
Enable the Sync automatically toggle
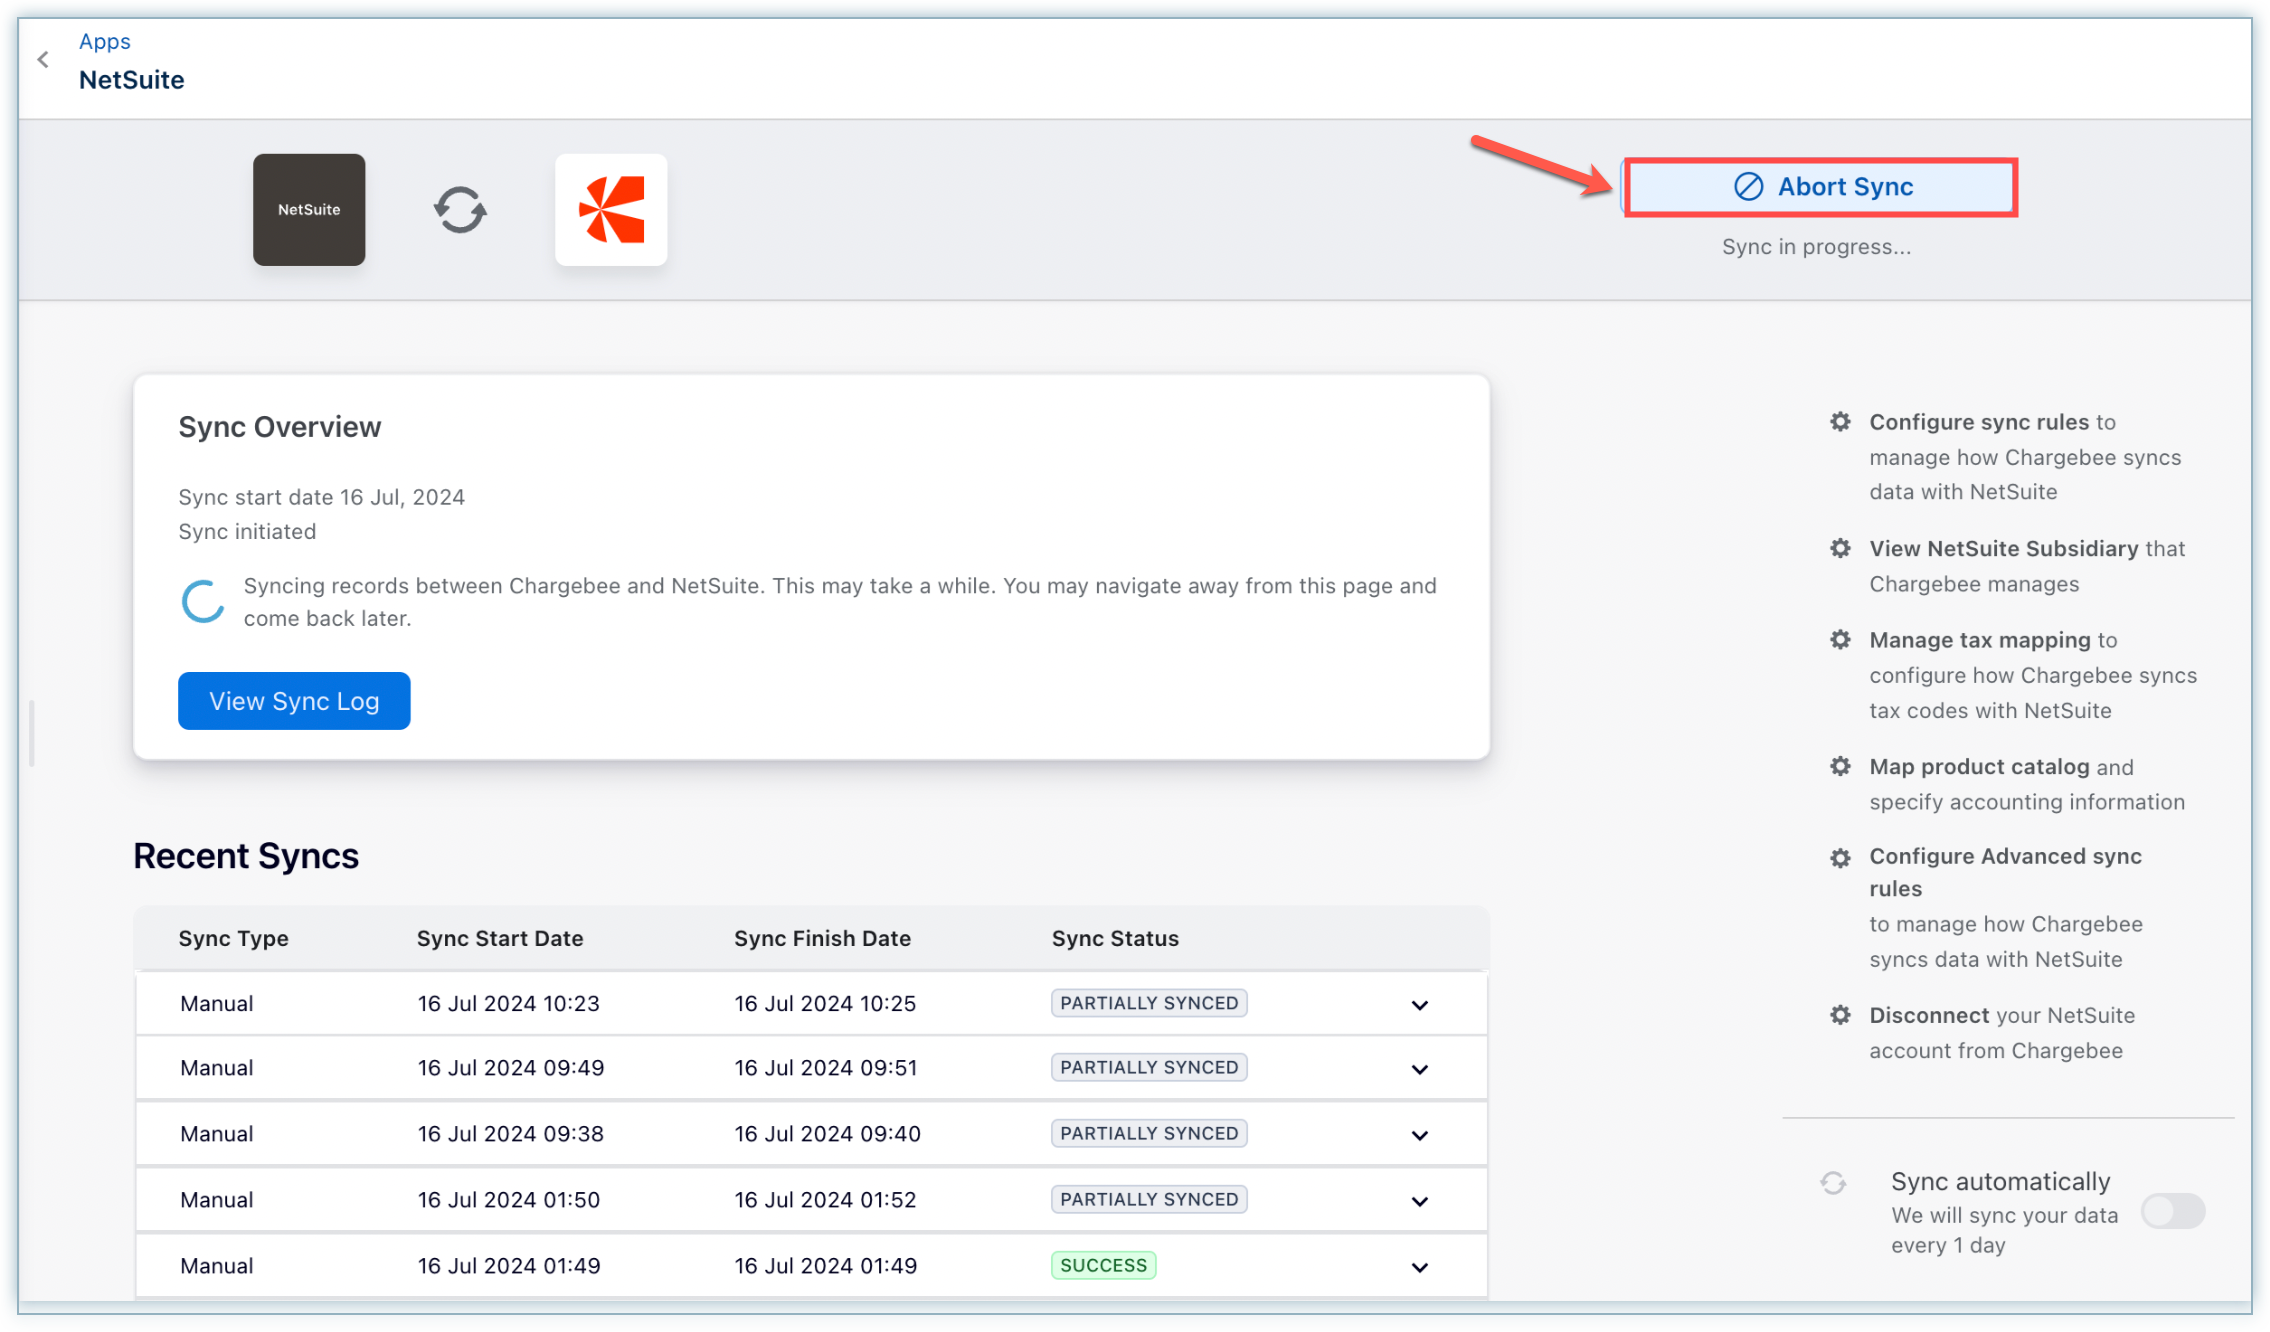point(2172,1212)
